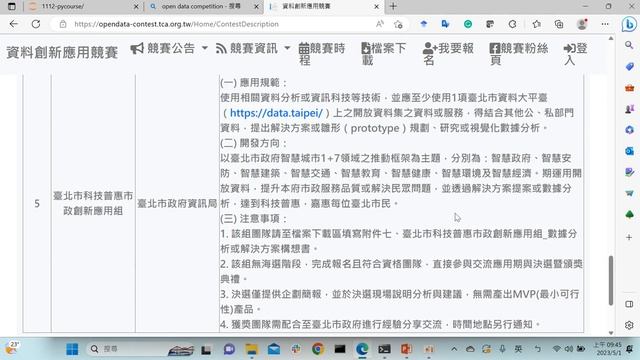This screenshot has height=360, width=640.
Task: Open the sidebar shopping tag icon
Action: click(629, 67)
